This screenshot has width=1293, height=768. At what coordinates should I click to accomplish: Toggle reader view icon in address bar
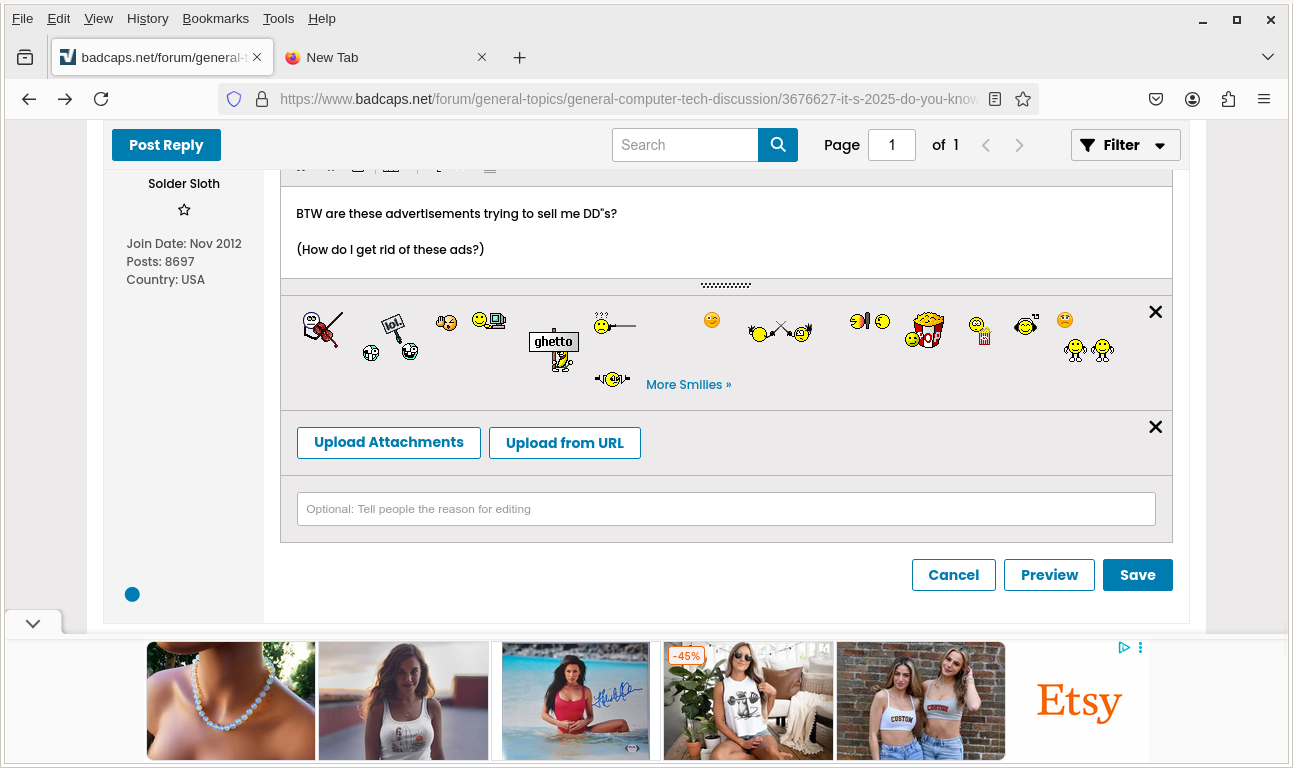coord(995,99)
